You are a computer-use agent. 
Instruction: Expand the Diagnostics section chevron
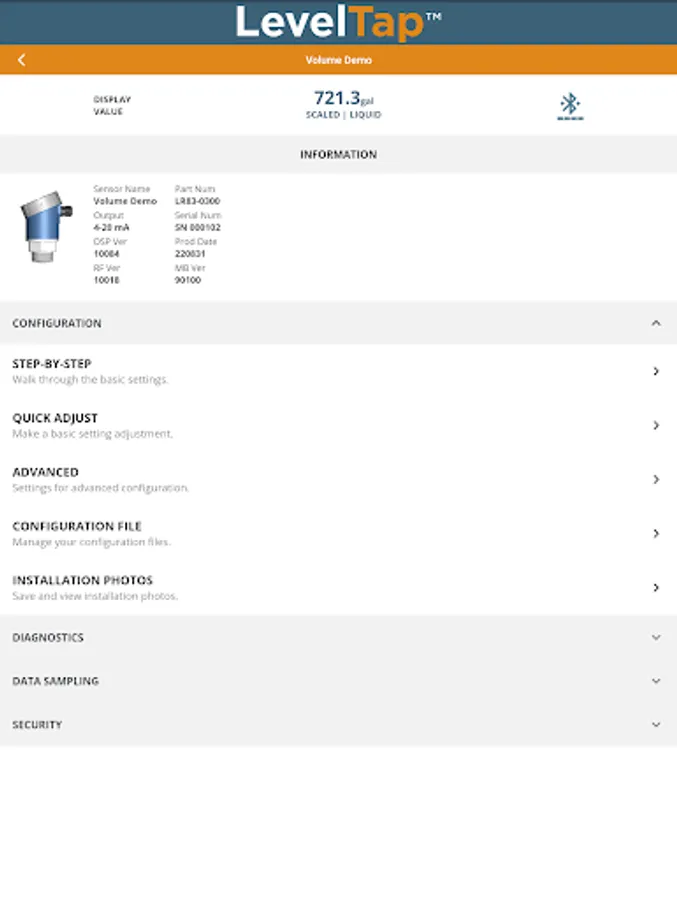click(x=656, y=638)
